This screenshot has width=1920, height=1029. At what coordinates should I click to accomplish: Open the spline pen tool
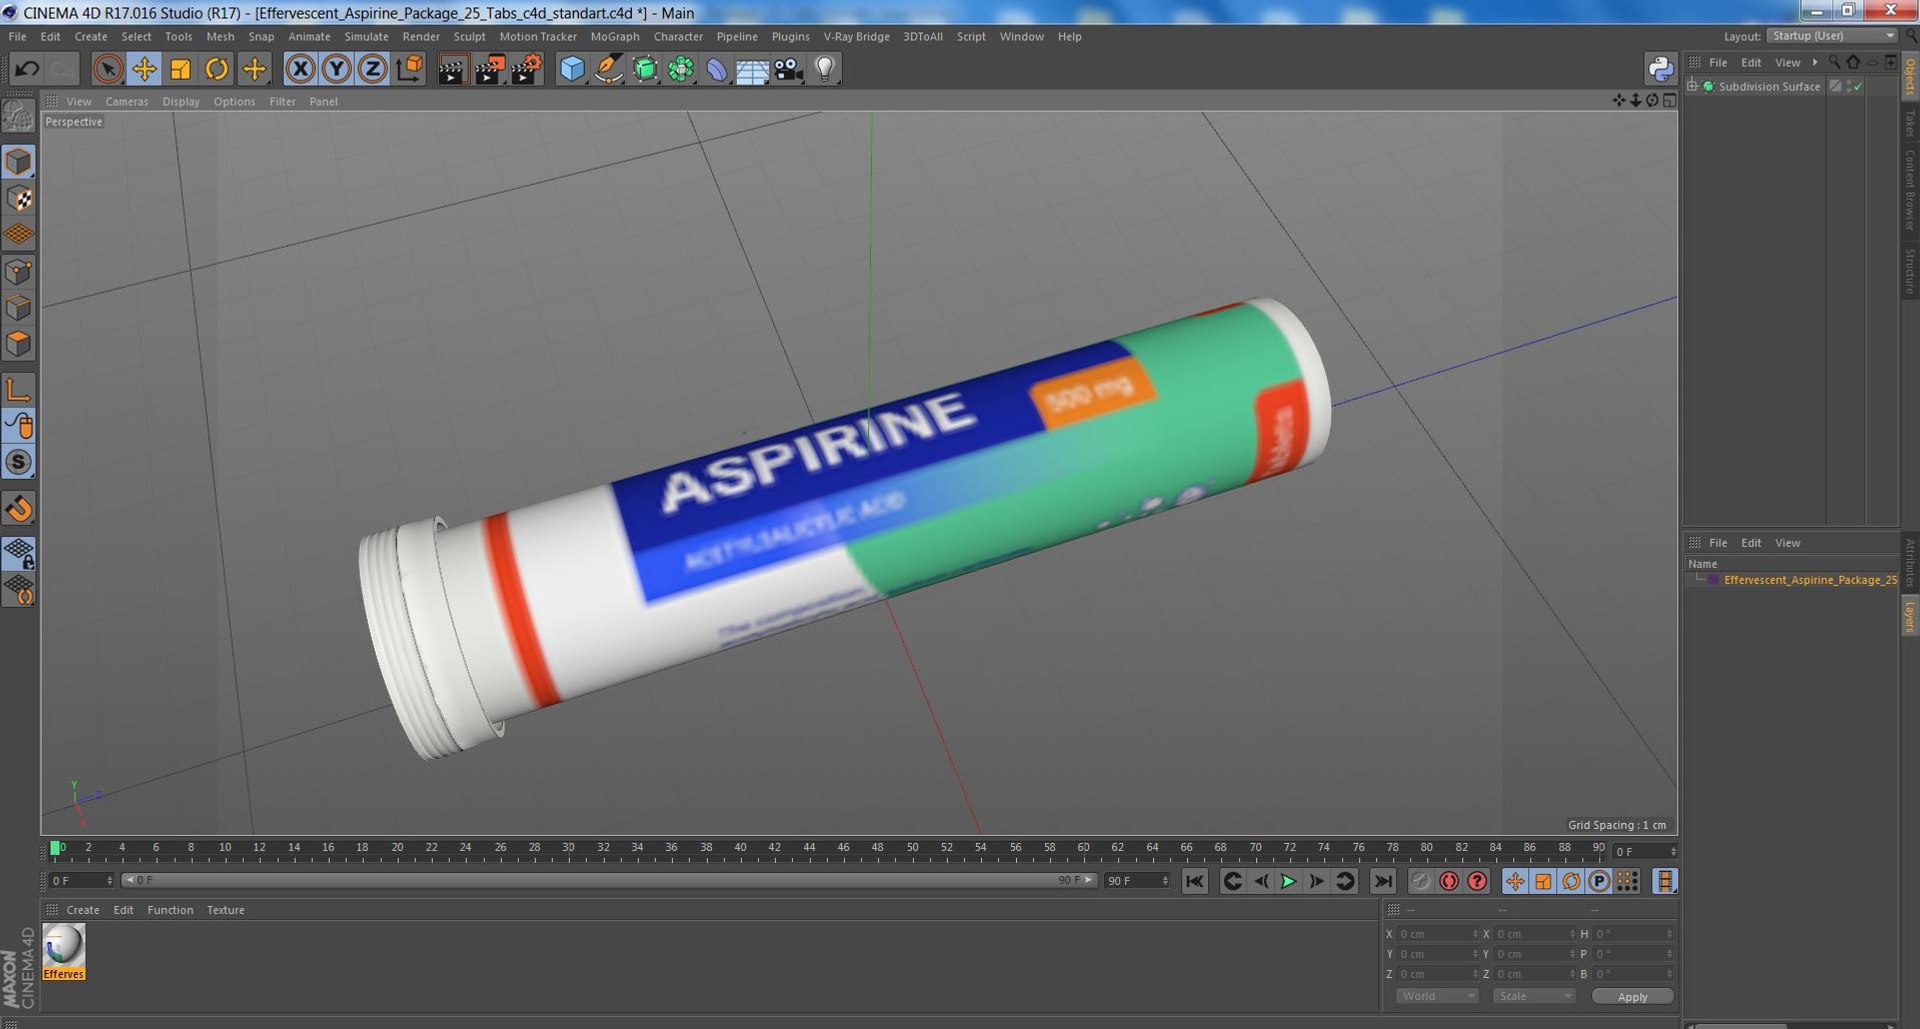coord(608,69)
